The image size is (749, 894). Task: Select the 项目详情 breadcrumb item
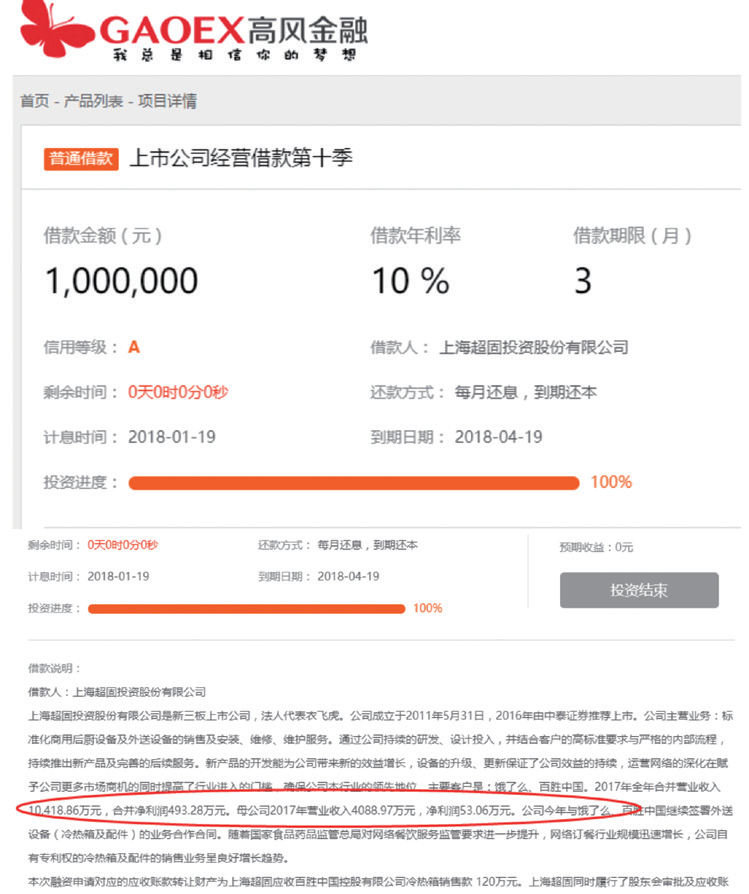167,101
